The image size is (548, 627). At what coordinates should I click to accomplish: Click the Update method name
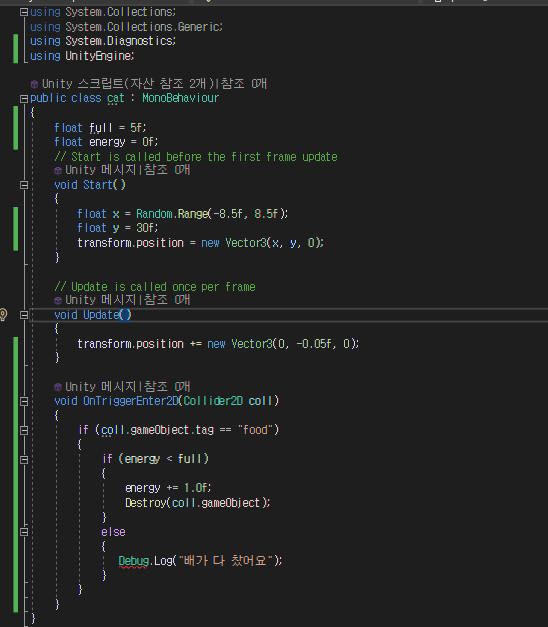pyautogui.click(x=101, y=315)
